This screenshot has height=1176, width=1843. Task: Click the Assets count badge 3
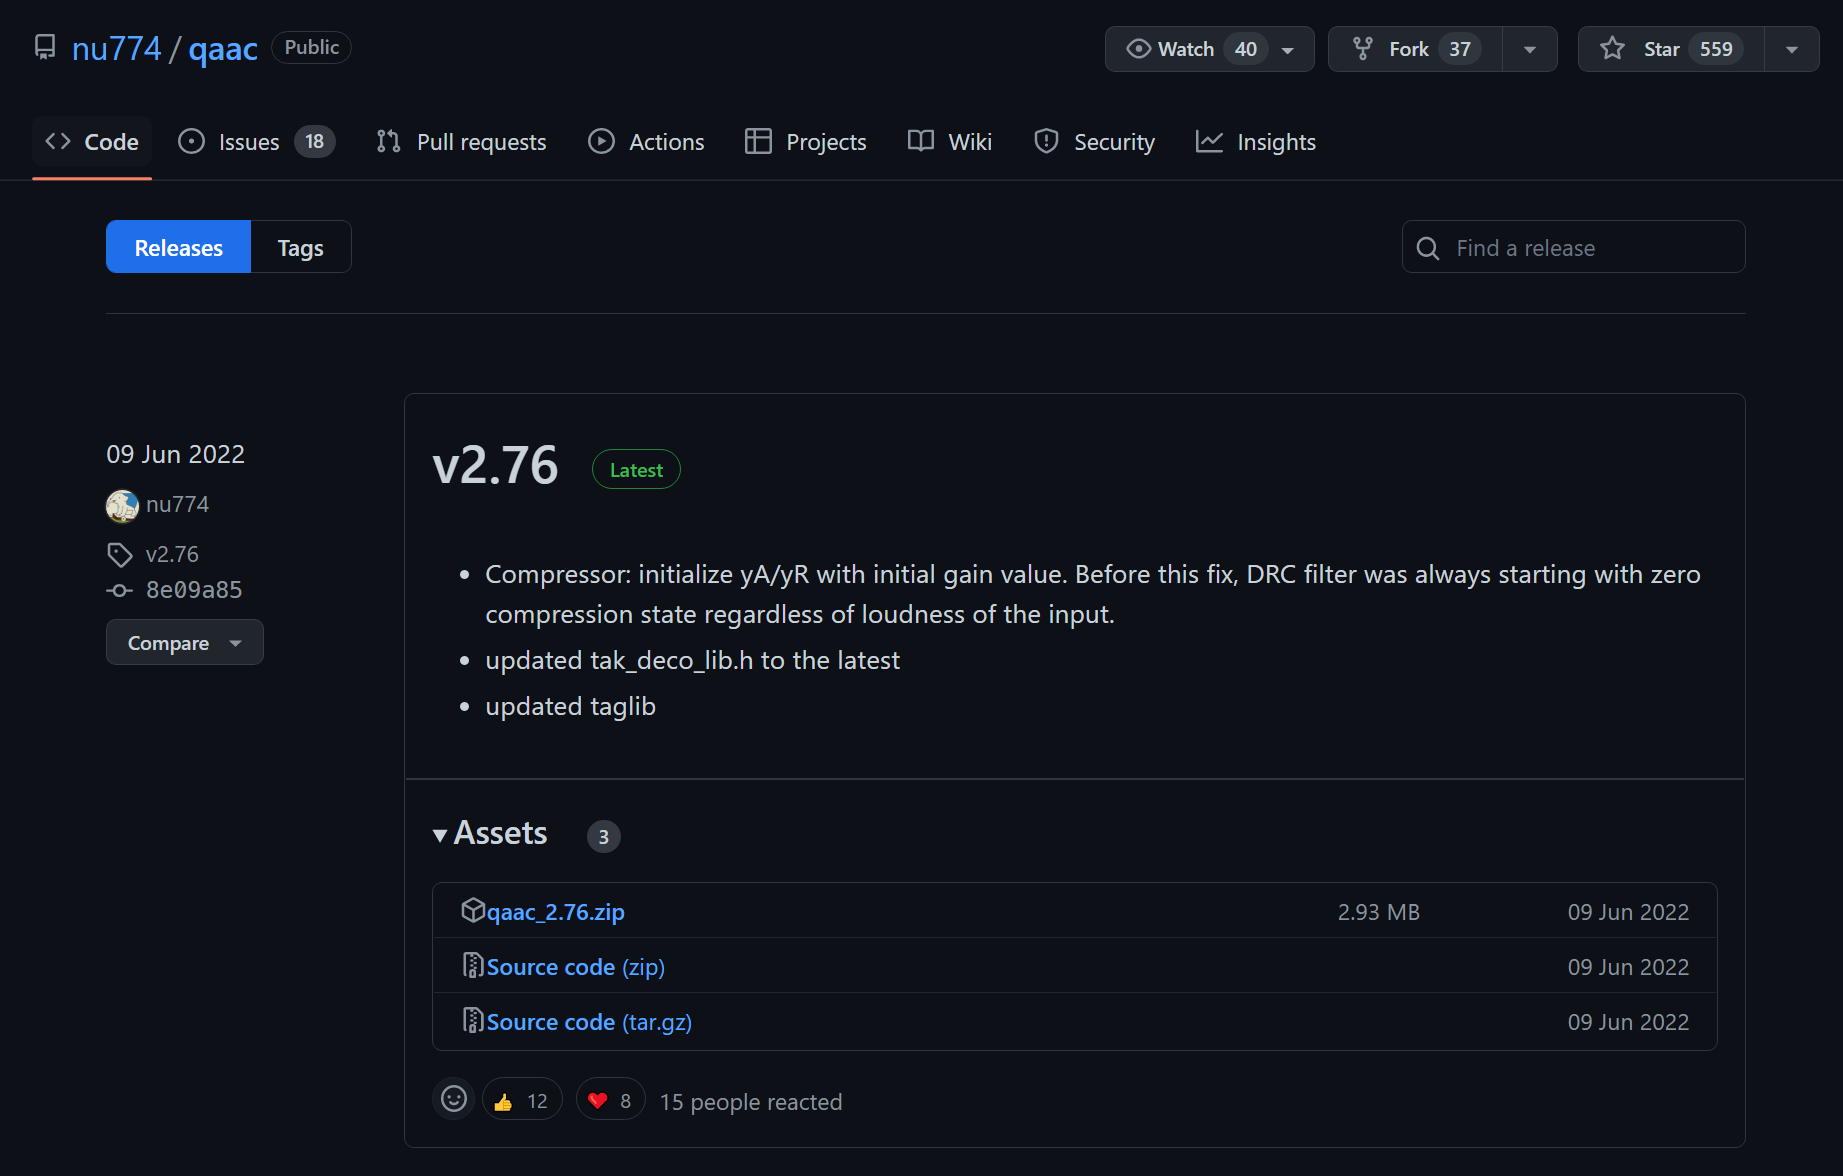click(604, 837)
